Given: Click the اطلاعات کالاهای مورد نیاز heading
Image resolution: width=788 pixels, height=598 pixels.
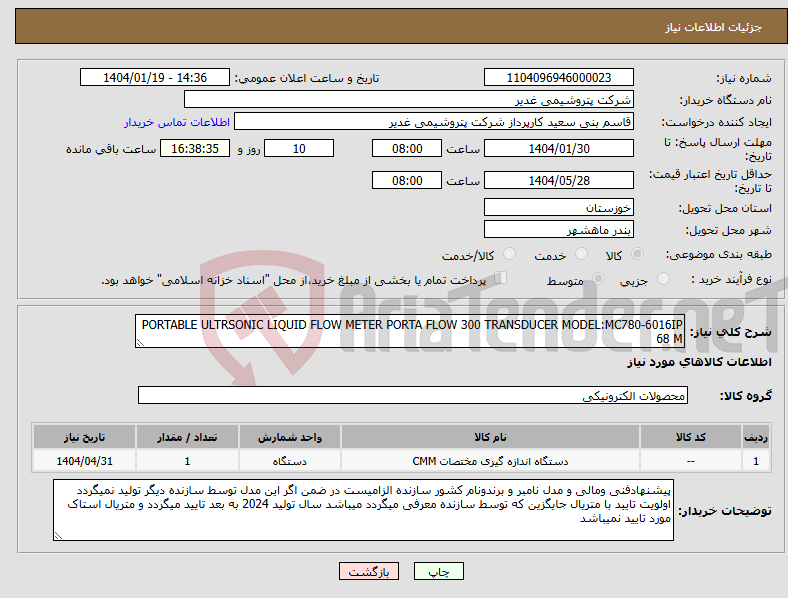Looking at the screenshot, I should click(699, 362).
